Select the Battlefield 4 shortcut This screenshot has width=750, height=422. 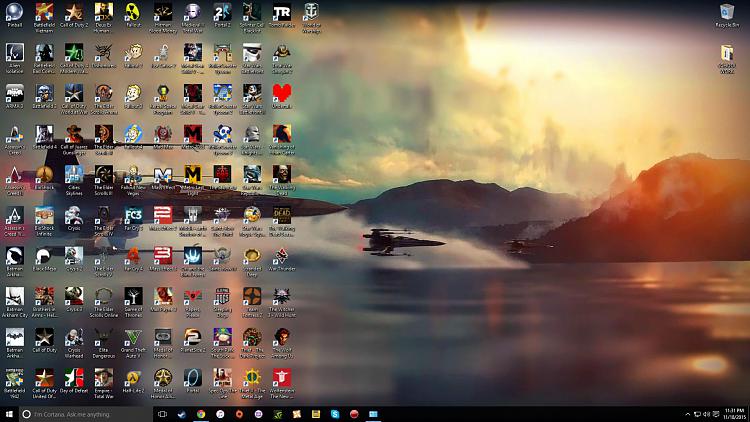(x=44, y=137)
